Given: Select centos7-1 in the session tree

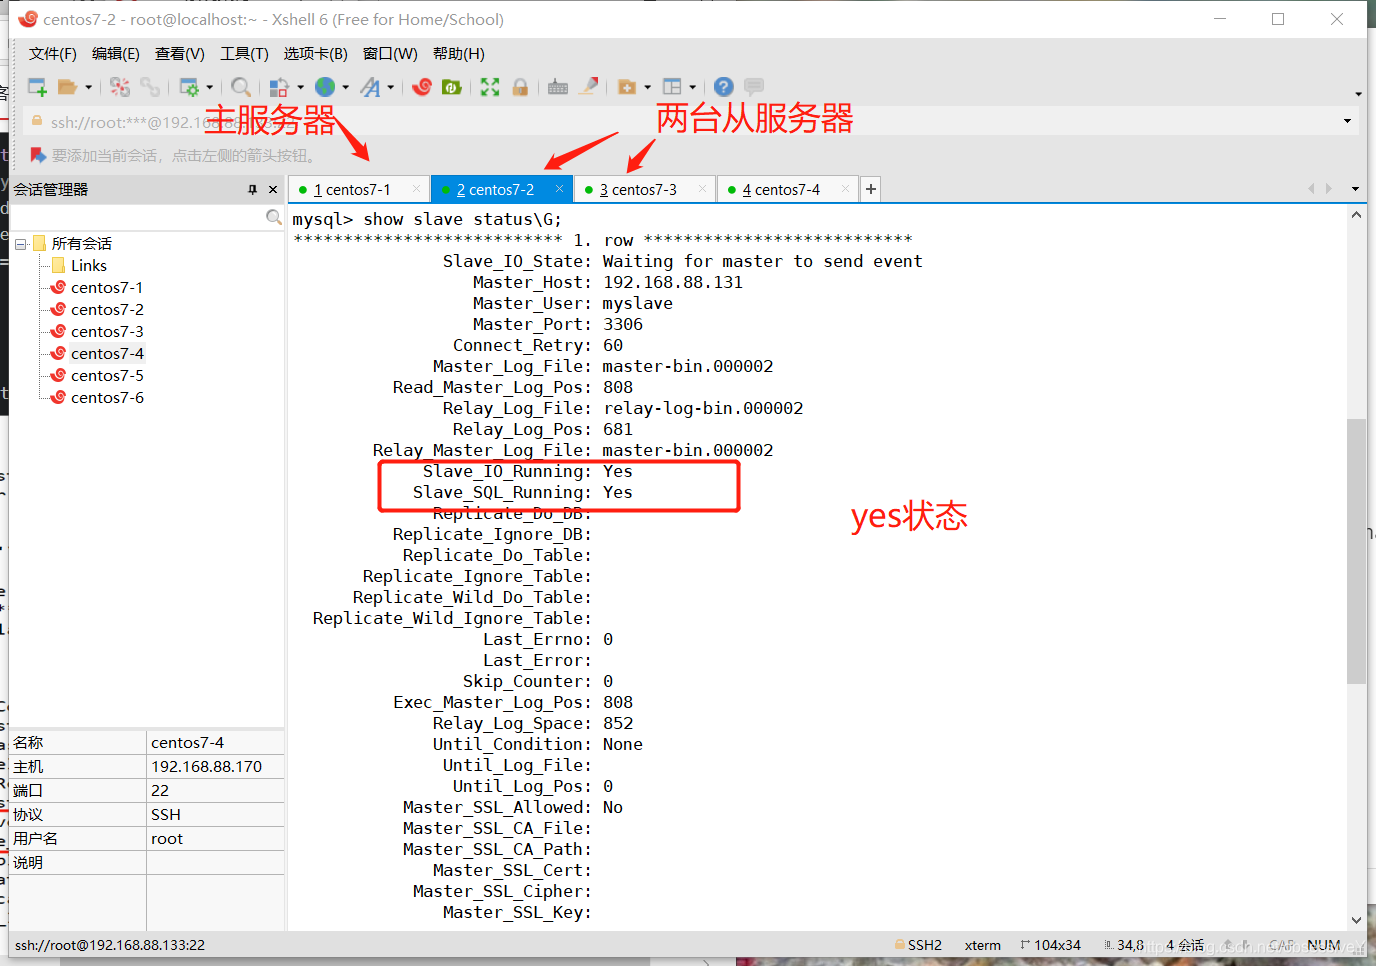Looking at the screenshot, I should point(107,288).
